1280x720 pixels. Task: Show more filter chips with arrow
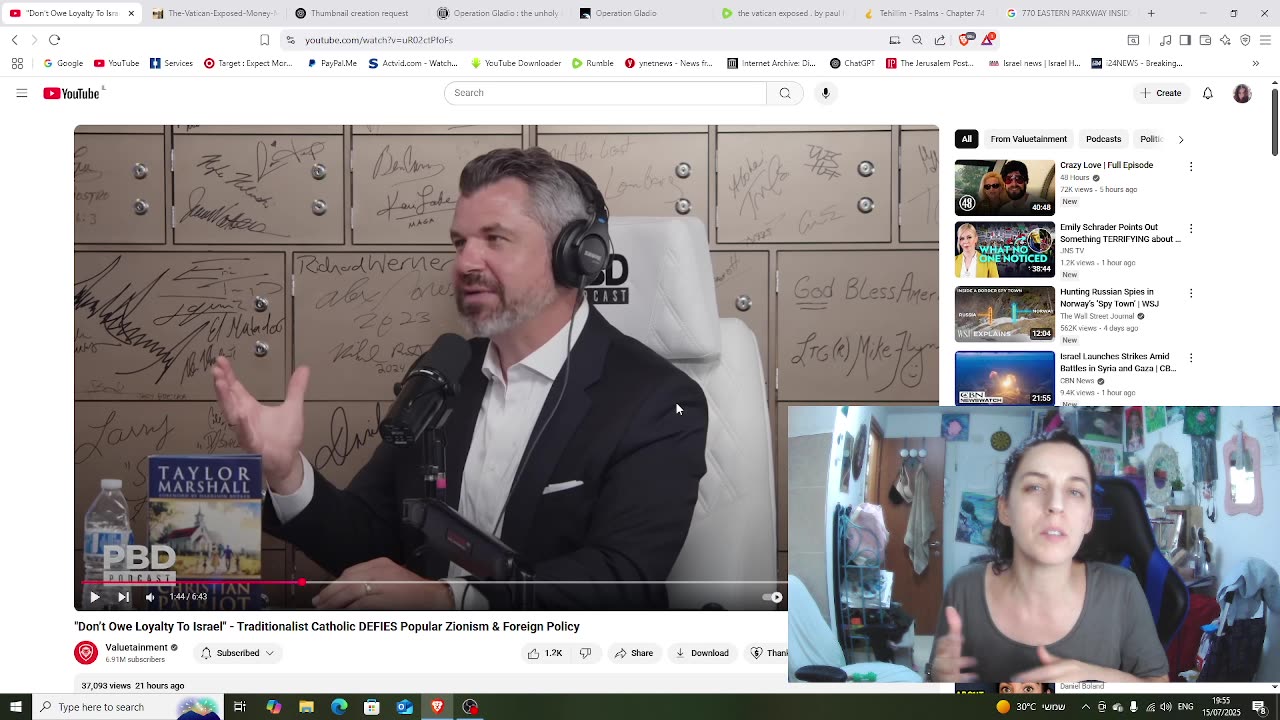(1180, 139)
